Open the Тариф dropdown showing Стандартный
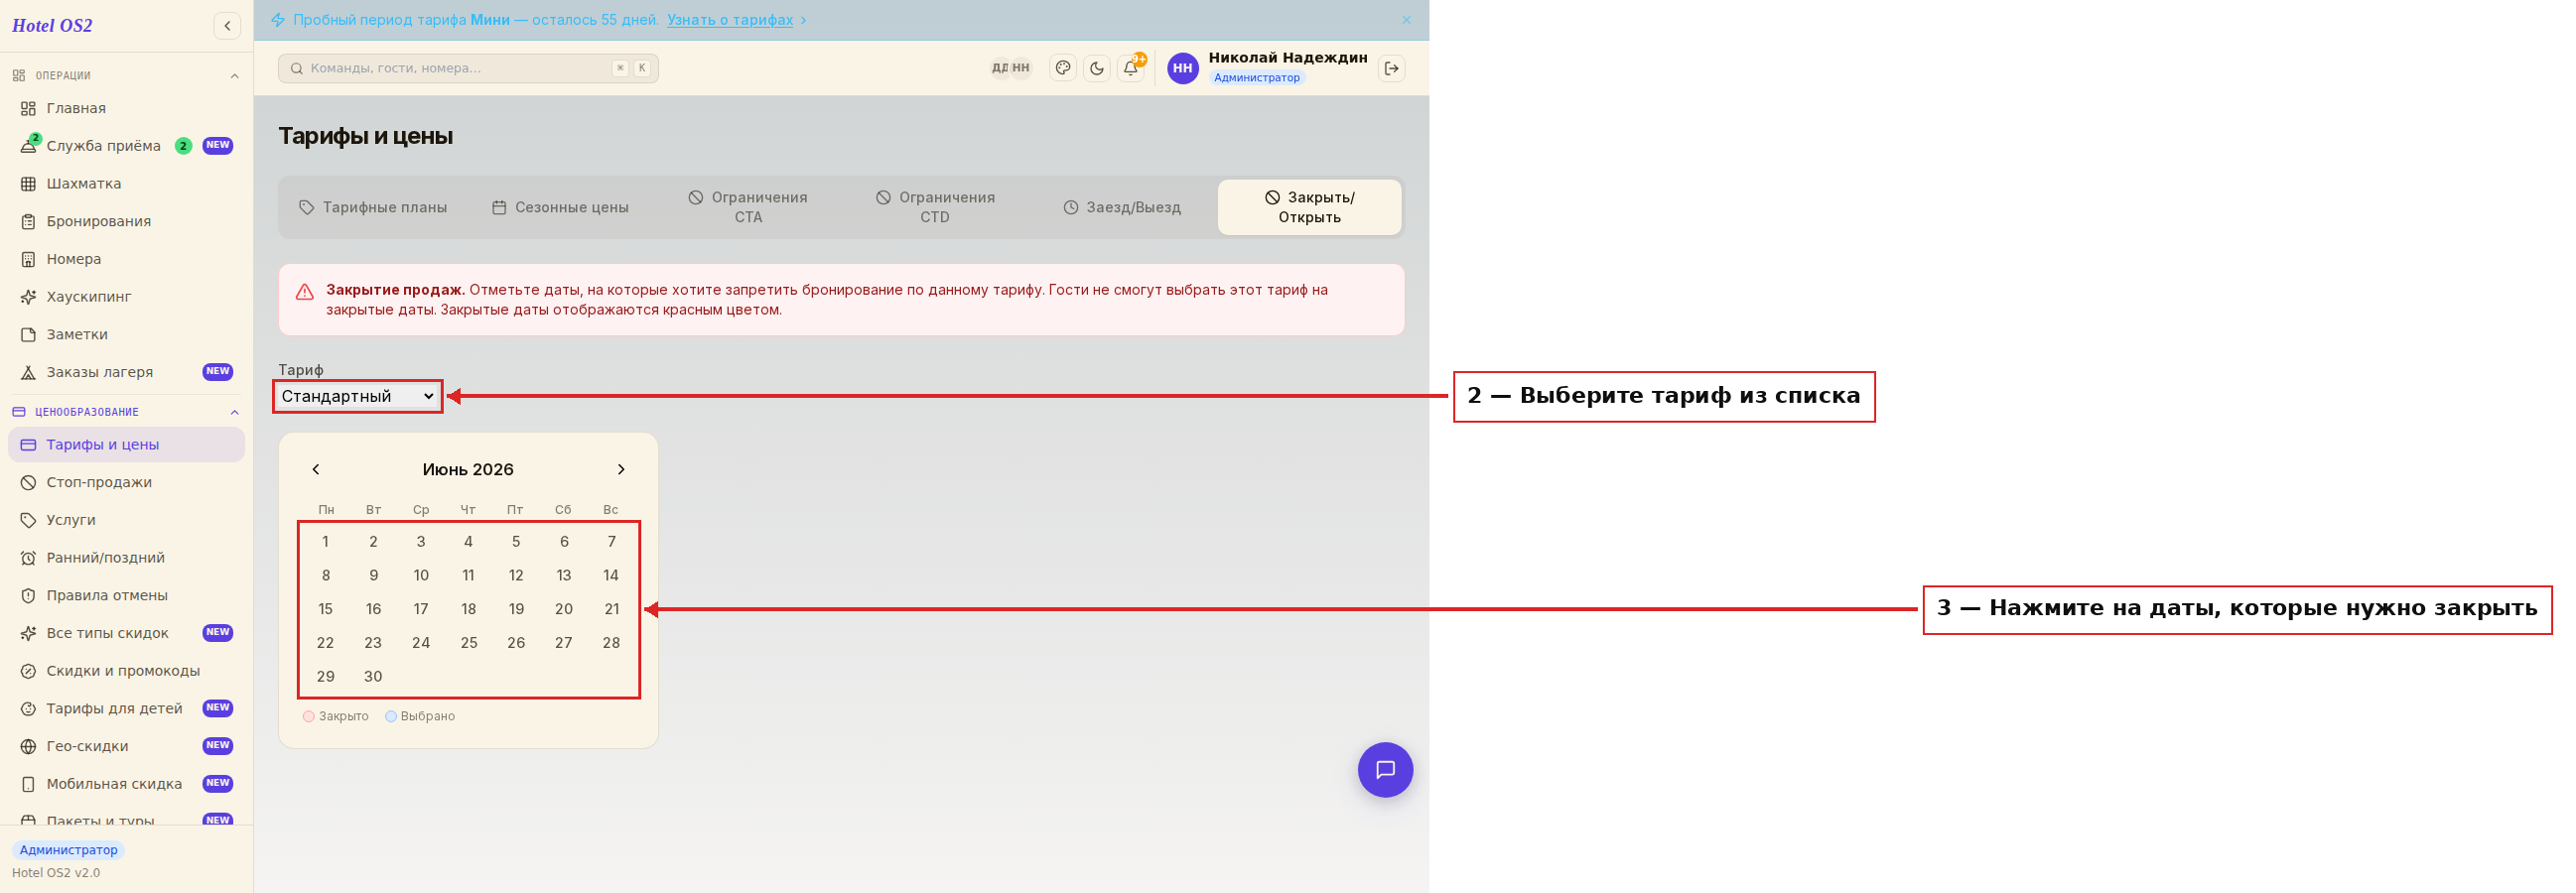 click(x=358, y=396)
